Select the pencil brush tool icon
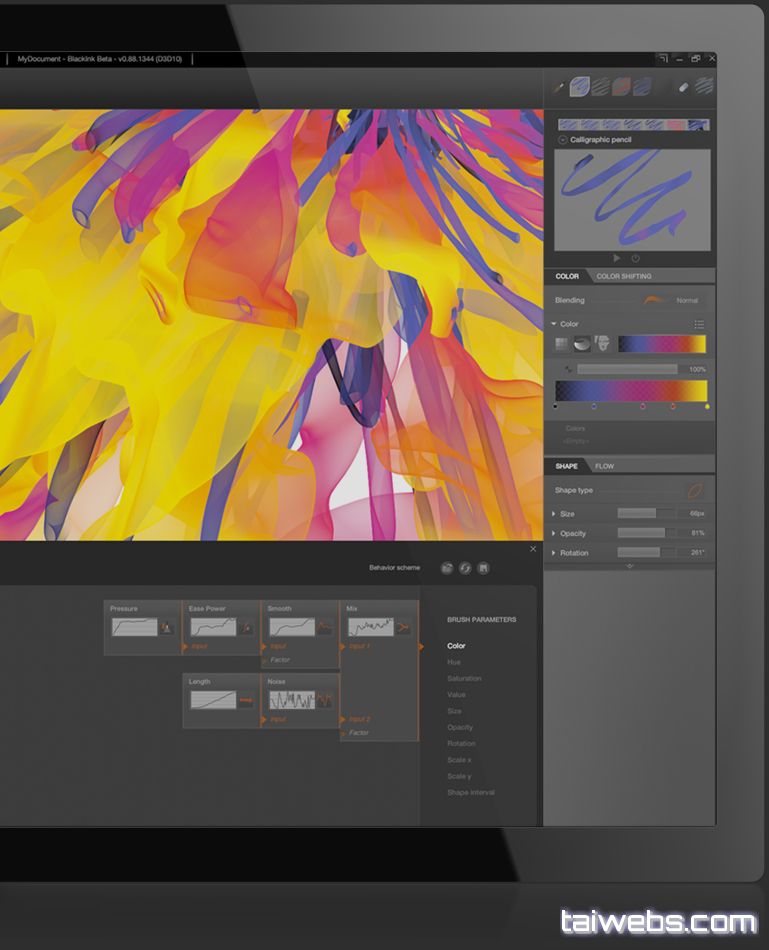The height and width of the screenshot is (950, 769). [x=559, y=87]
